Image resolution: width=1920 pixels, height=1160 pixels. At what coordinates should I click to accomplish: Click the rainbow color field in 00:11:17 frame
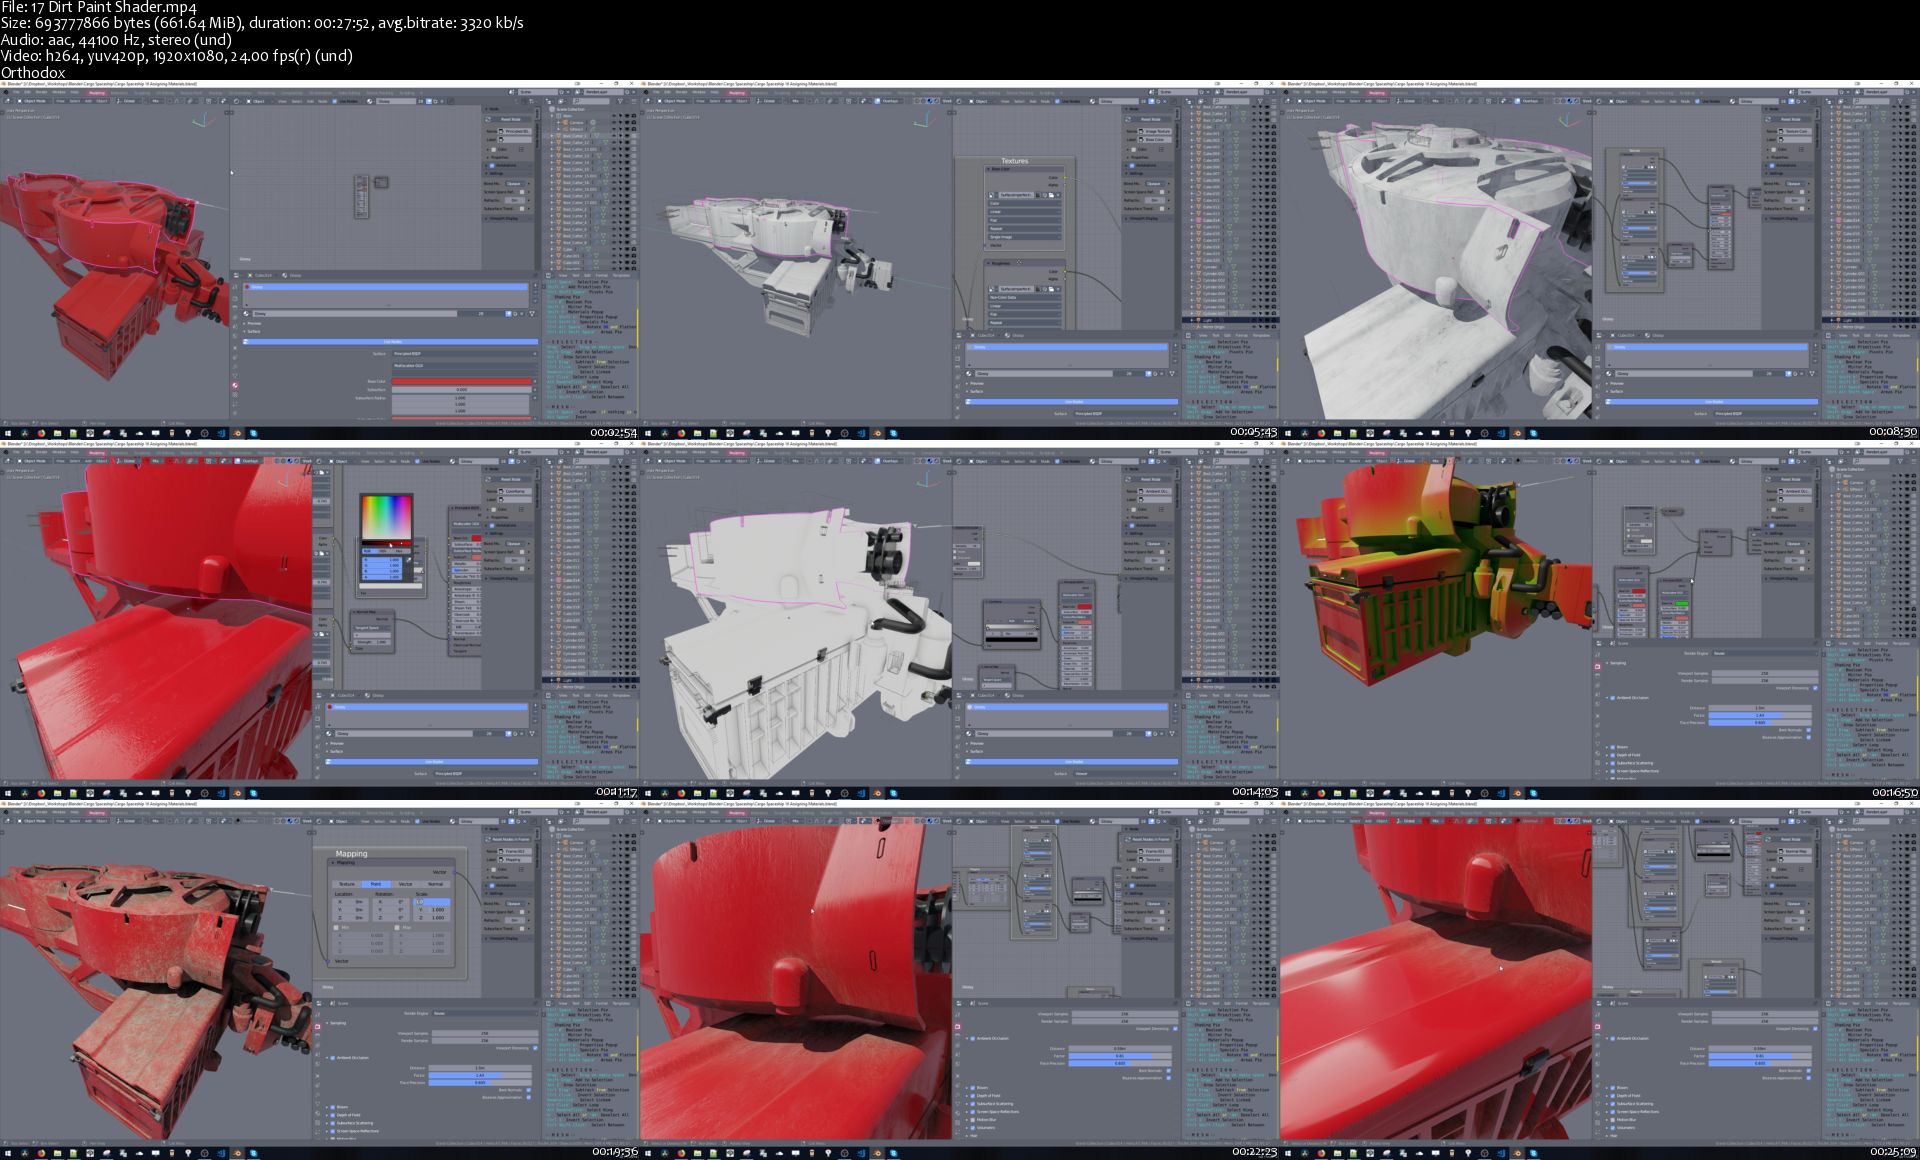click(x=386, y=517)
